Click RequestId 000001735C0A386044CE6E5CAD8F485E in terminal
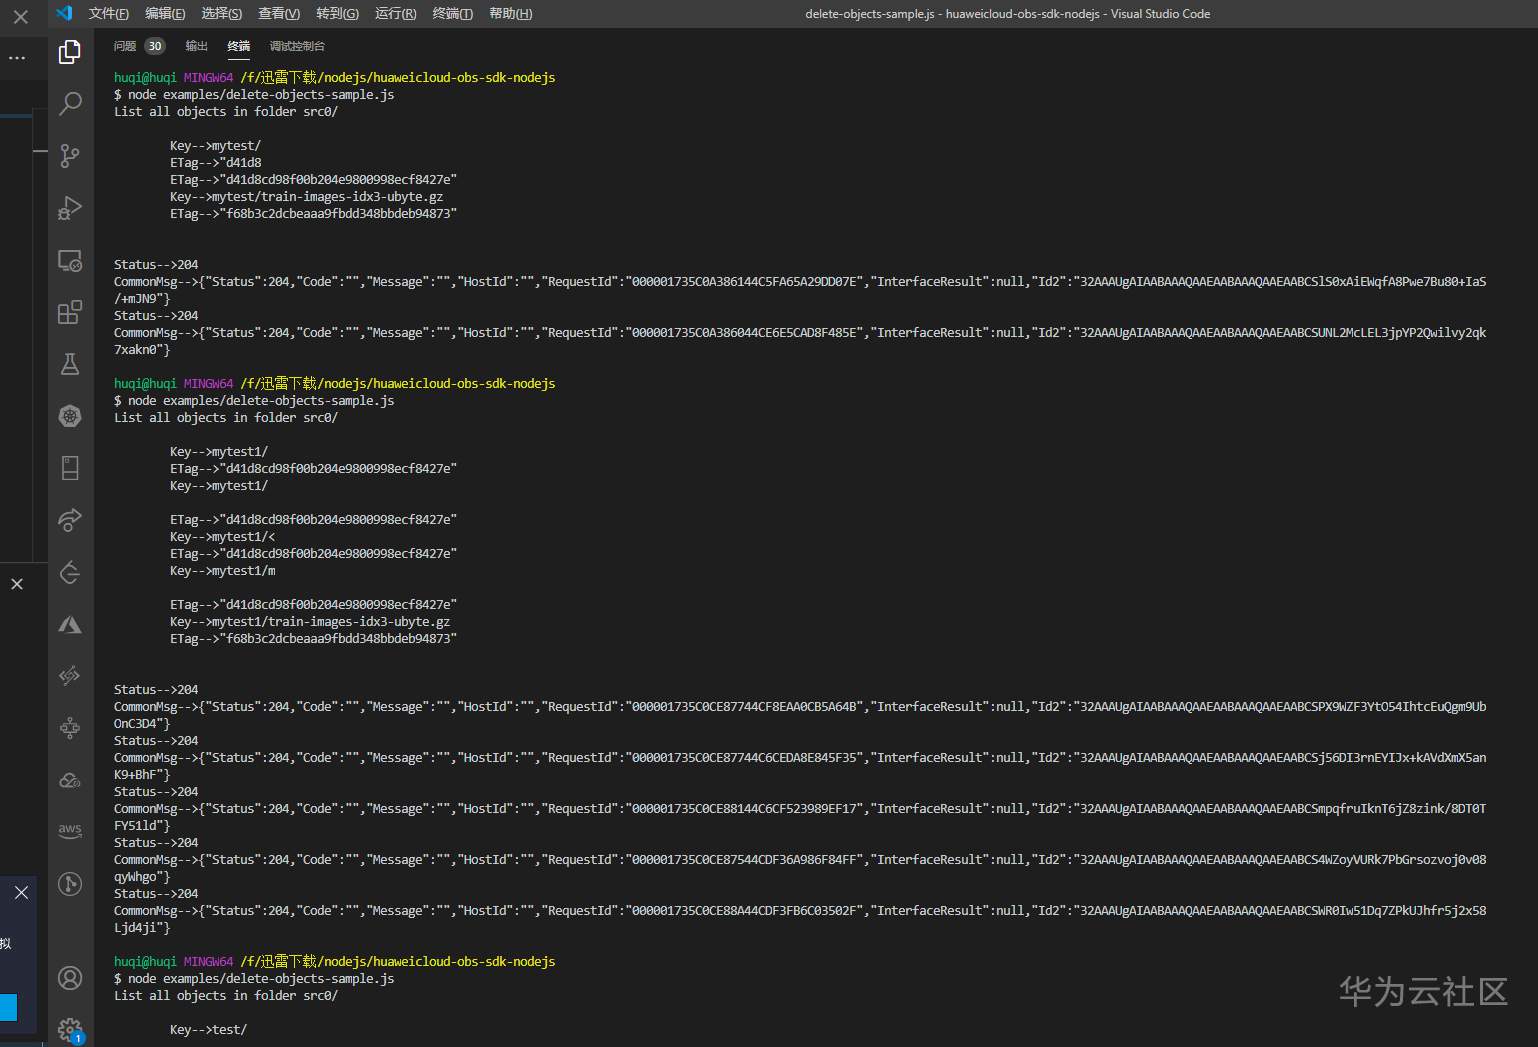 [746, 333]
